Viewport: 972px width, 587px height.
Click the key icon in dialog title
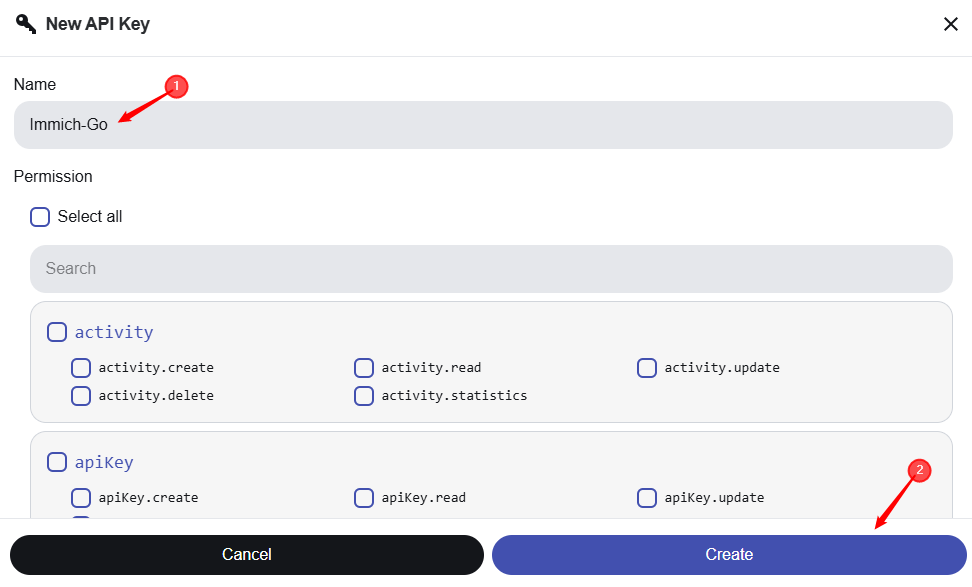pos(26,24)
